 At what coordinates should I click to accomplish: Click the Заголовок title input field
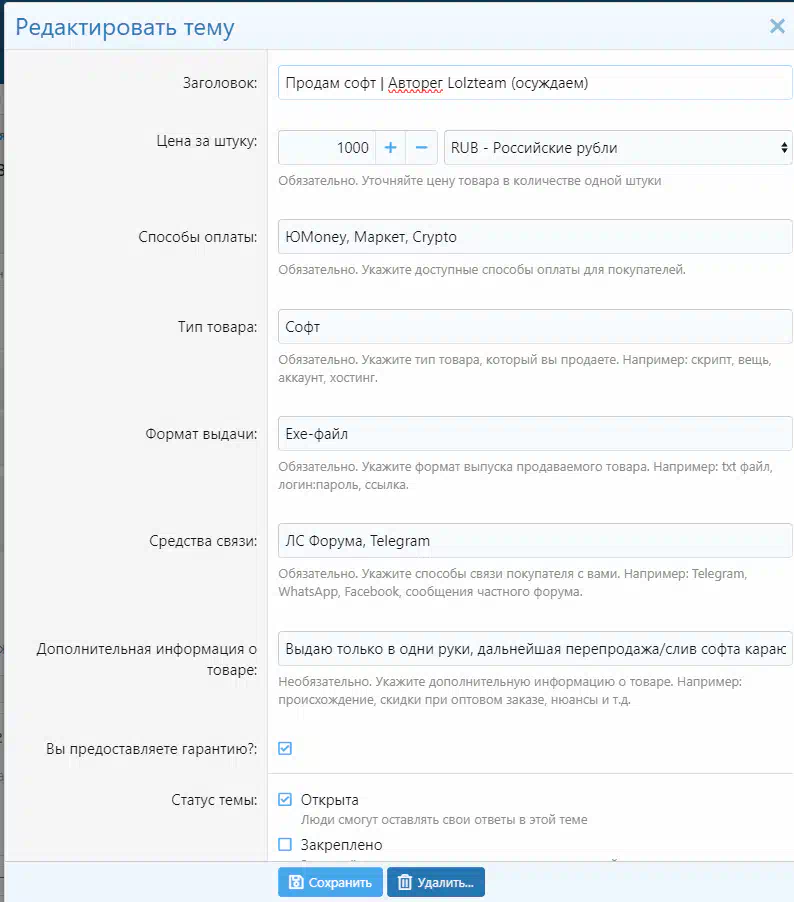535,84
